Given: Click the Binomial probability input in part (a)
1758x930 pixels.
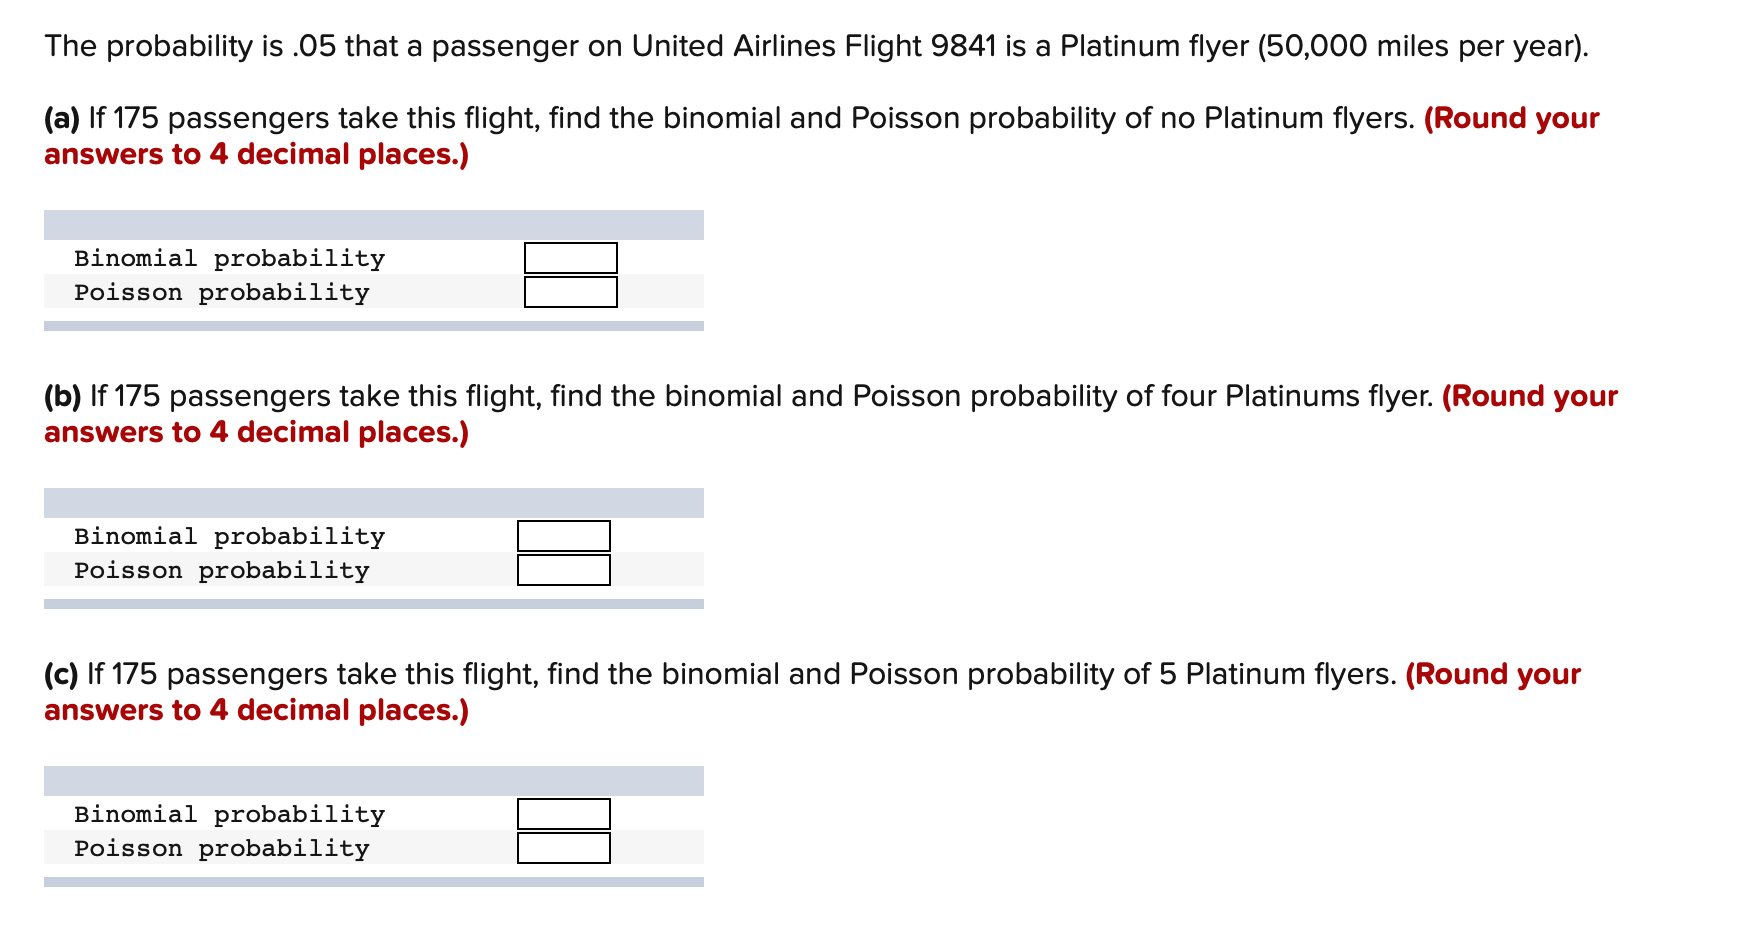Looking at the screenshot, I should click(570, 258).
